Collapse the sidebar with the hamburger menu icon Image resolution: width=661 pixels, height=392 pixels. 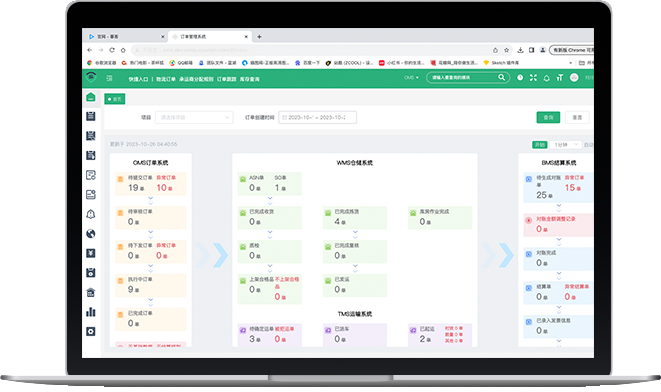click(110, 78)
